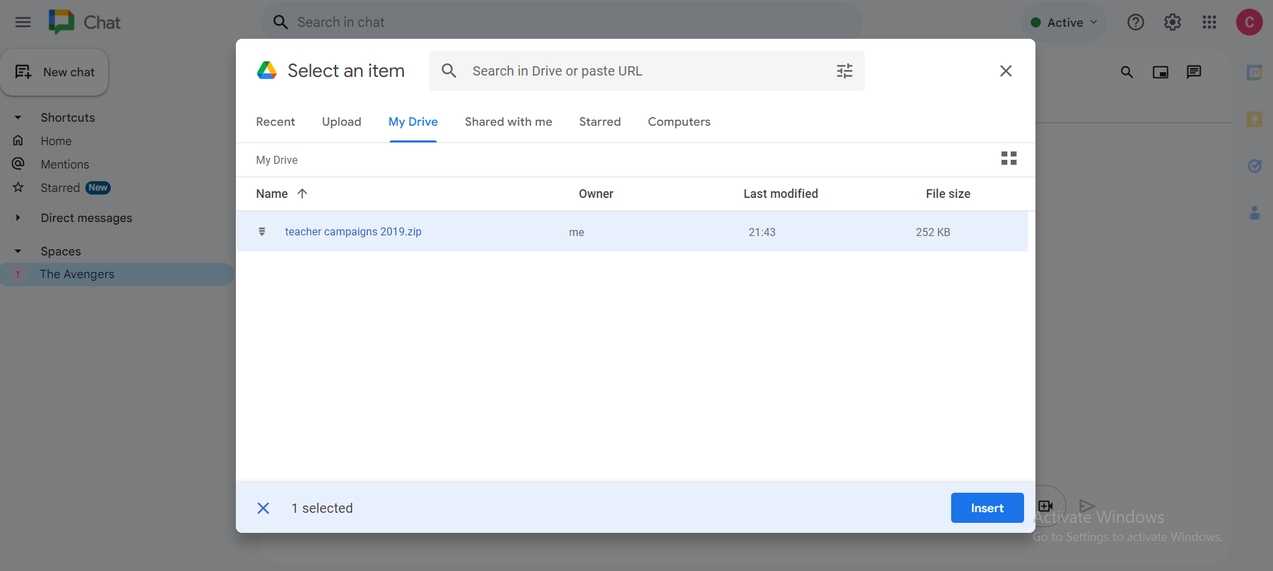Clear the current file selection

[x=263, y=508]
